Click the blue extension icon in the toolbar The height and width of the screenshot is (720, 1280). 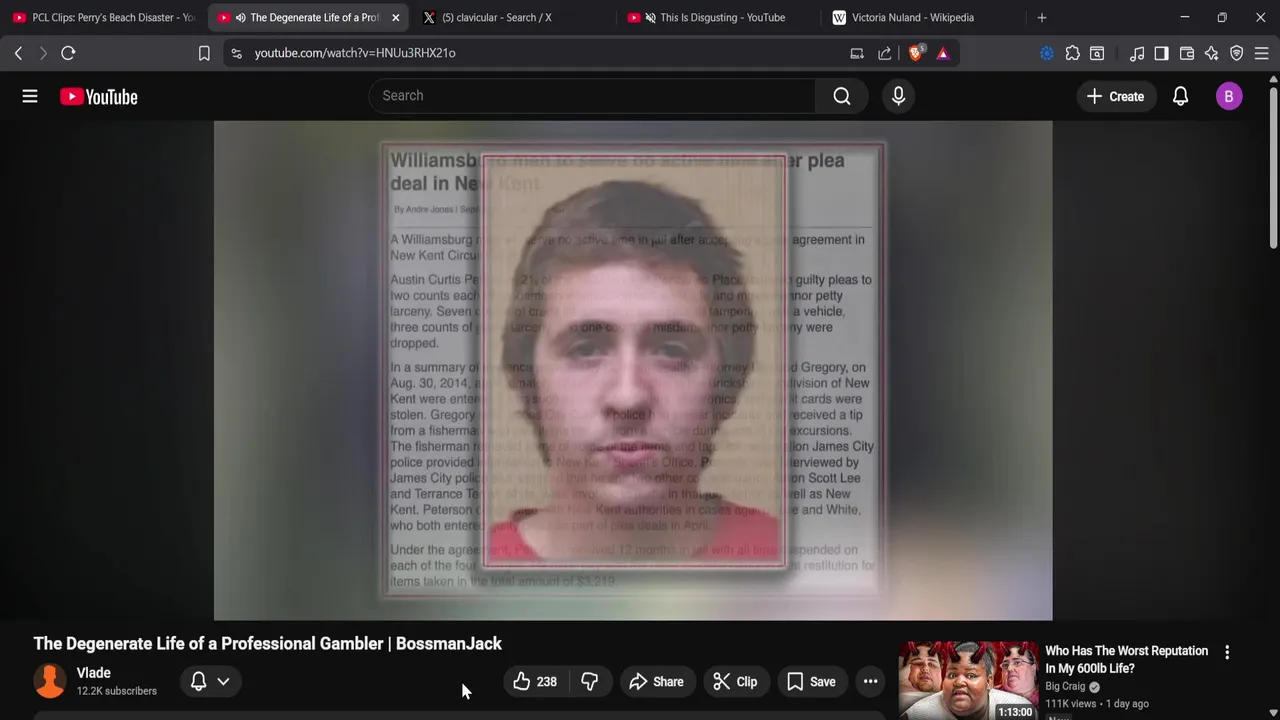(1047, 53)
